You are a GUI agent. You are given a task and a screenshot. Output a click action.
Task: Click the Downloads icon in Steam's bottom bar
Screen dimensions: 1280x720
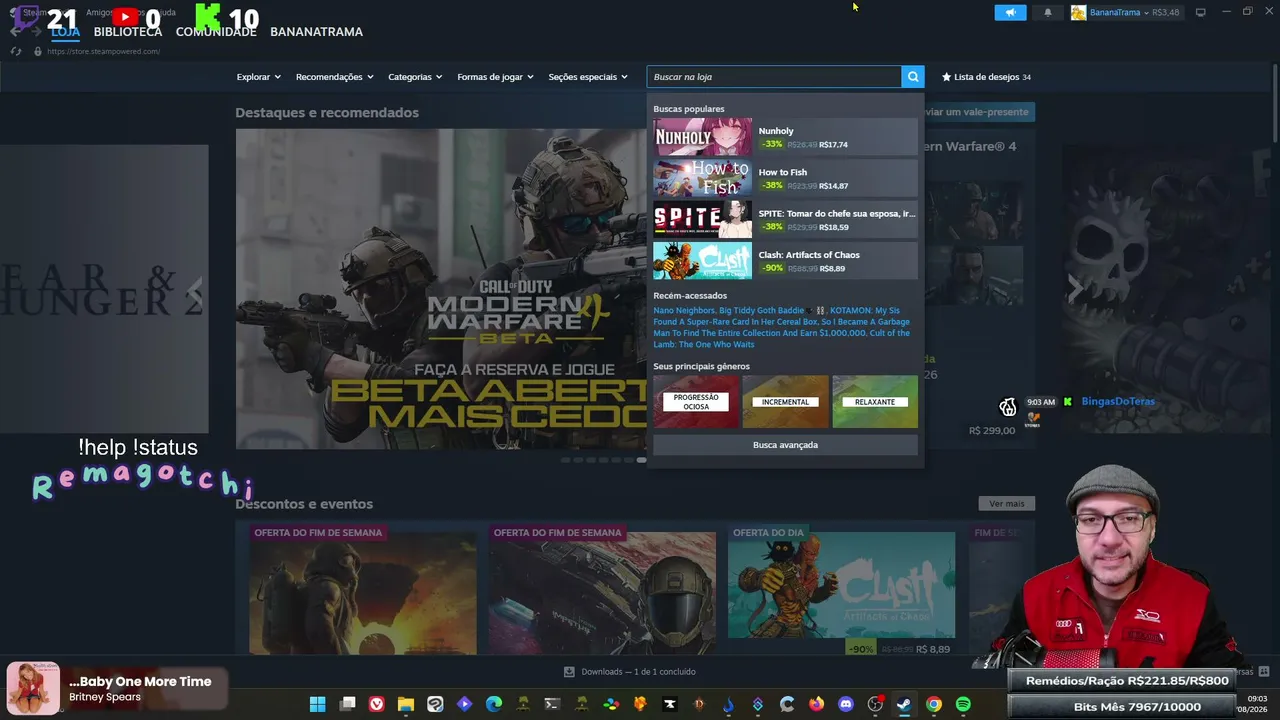[x=569, y=672]
